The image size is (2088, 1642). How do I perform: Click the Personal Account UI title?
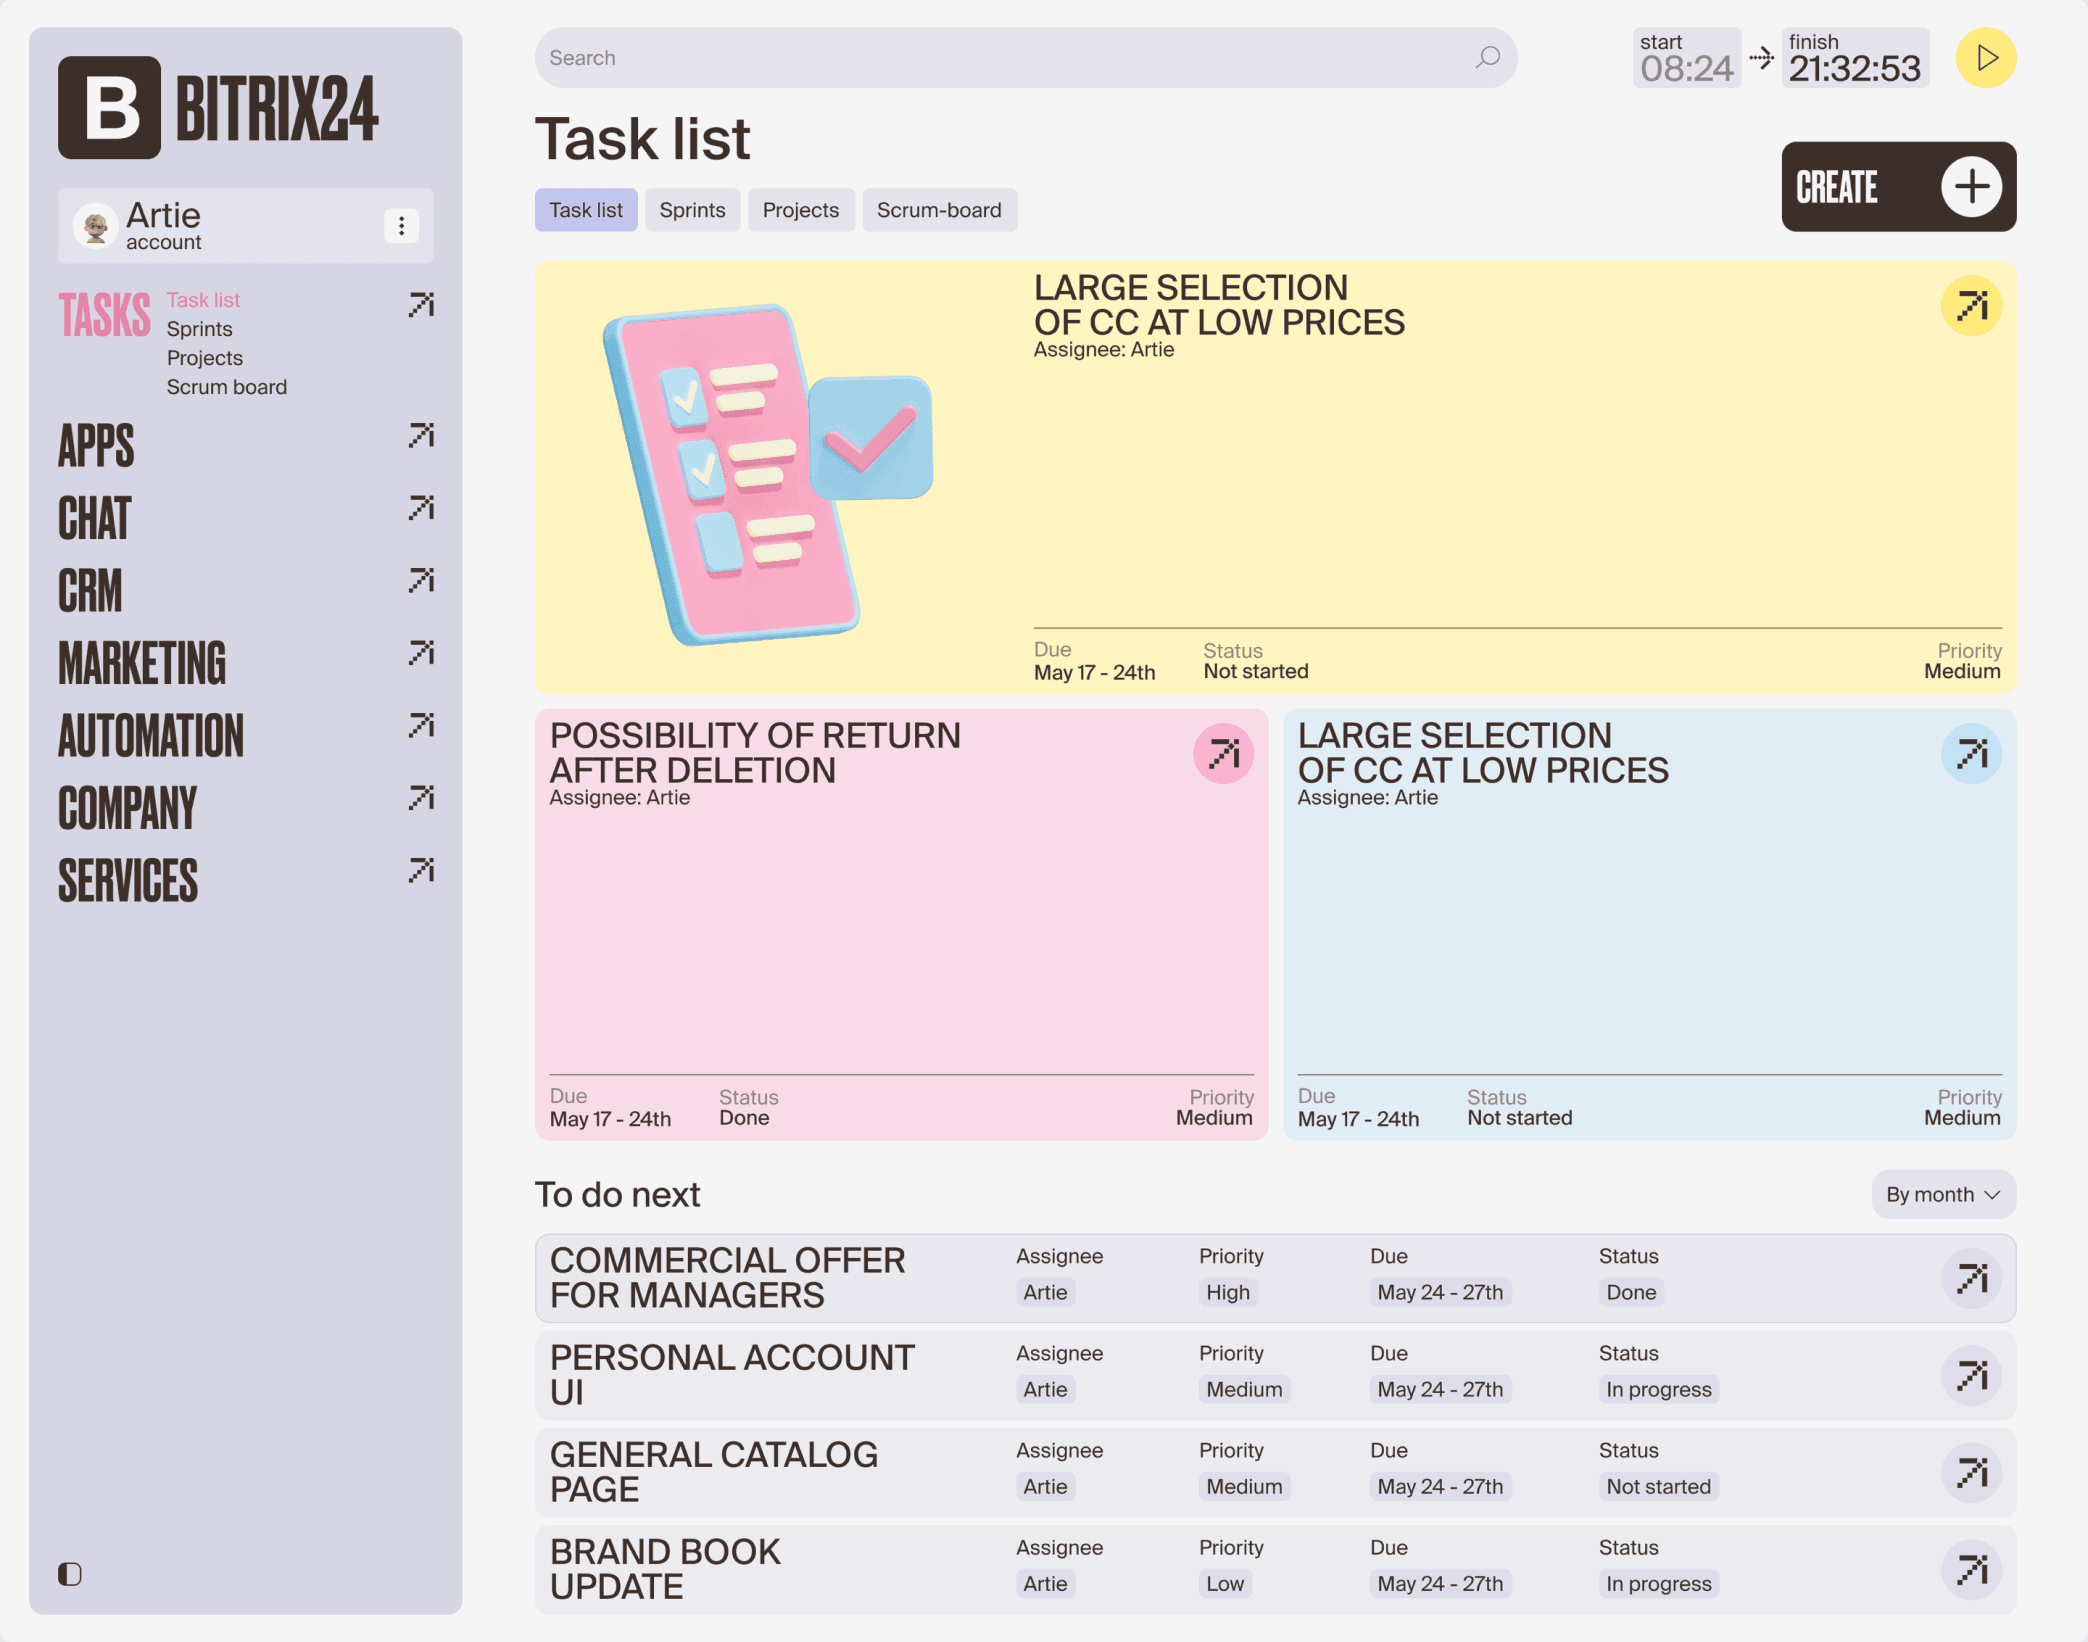[x=732, y=1375]
